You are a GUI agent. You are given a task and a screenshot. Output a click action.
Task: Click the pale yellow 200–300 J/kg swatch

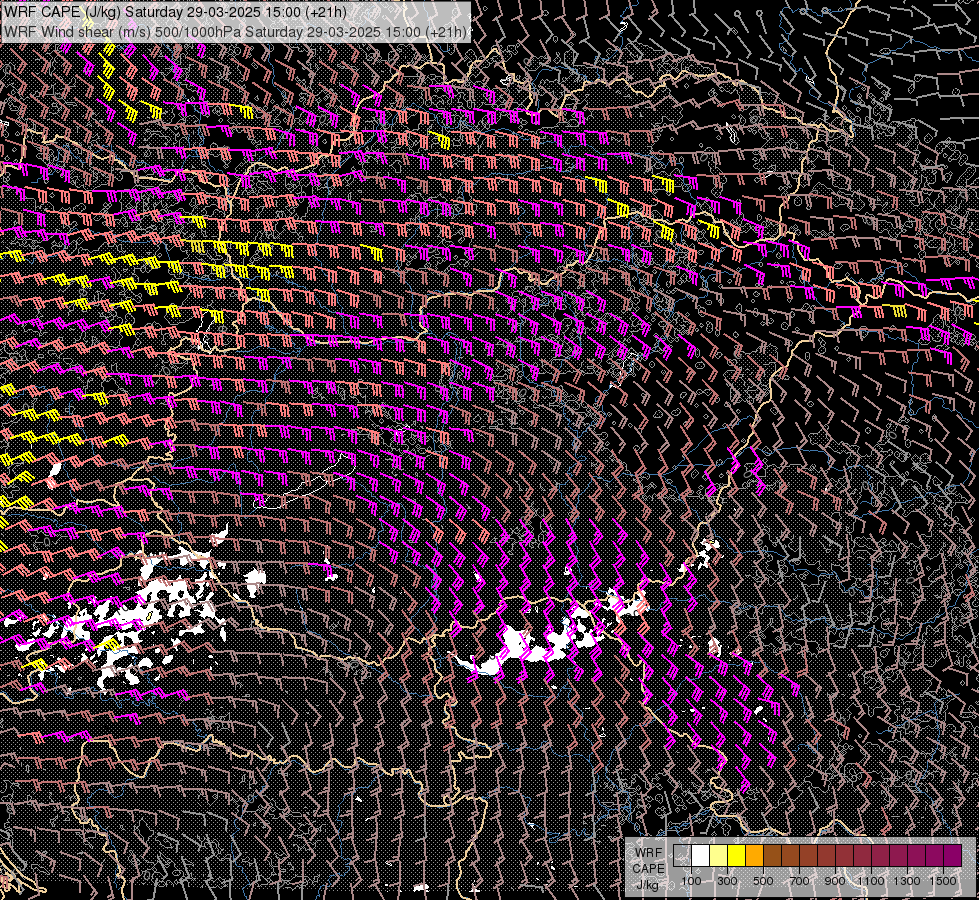tap(719, 856)
